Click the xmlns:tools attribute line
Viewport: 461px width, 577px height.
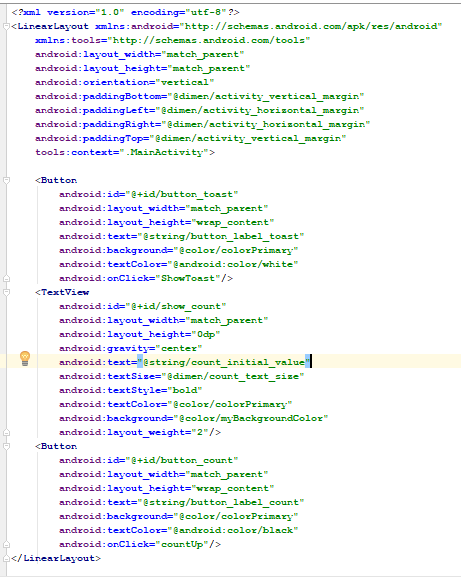pyautogui.click(x=173, y=40)
